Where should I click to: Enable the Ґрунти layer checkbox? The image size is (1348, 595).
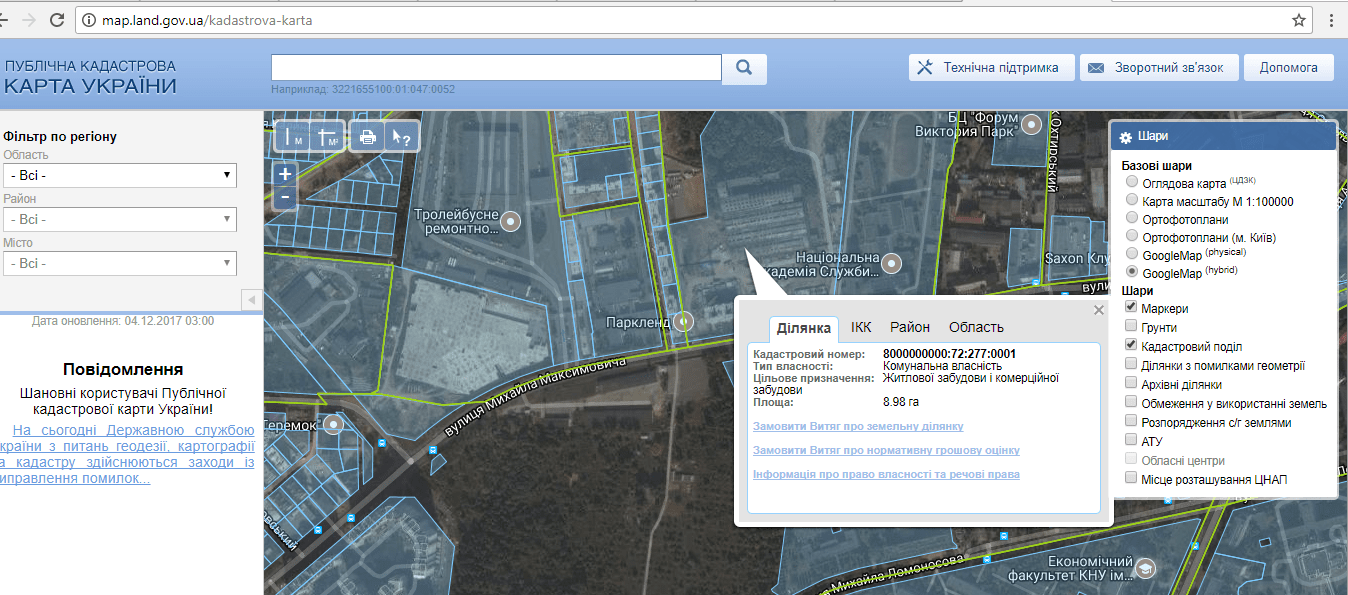pyautogui.click(x=1131, y=327)
